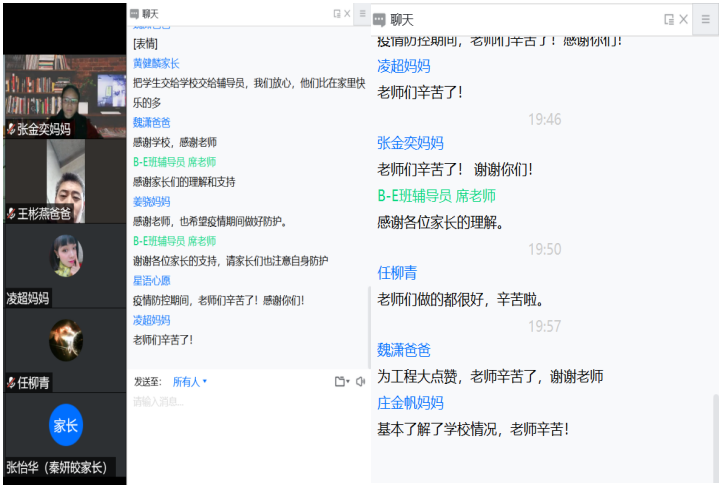This screenshot has height=487, width=720.
Task: Click muted mic icon next to 任柳青
Action: click(x=11, y=382)
